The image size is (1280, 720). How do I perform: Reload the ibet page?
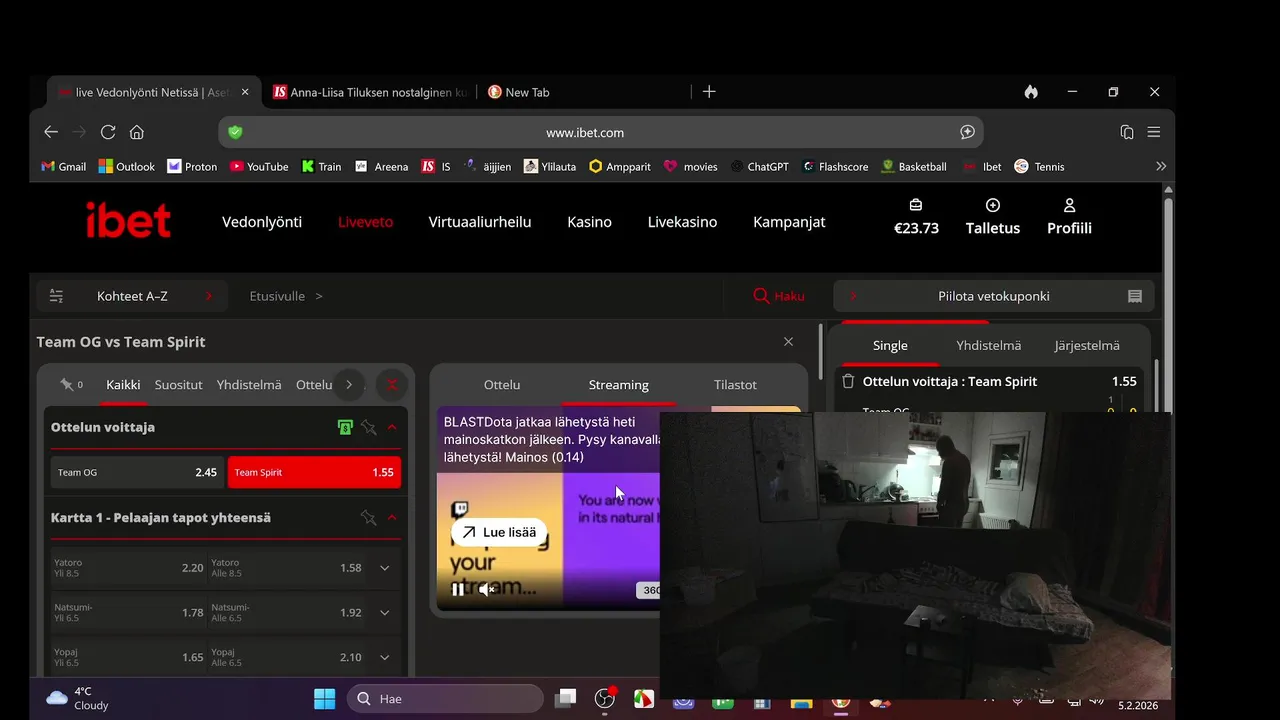[x=108, y=132]
